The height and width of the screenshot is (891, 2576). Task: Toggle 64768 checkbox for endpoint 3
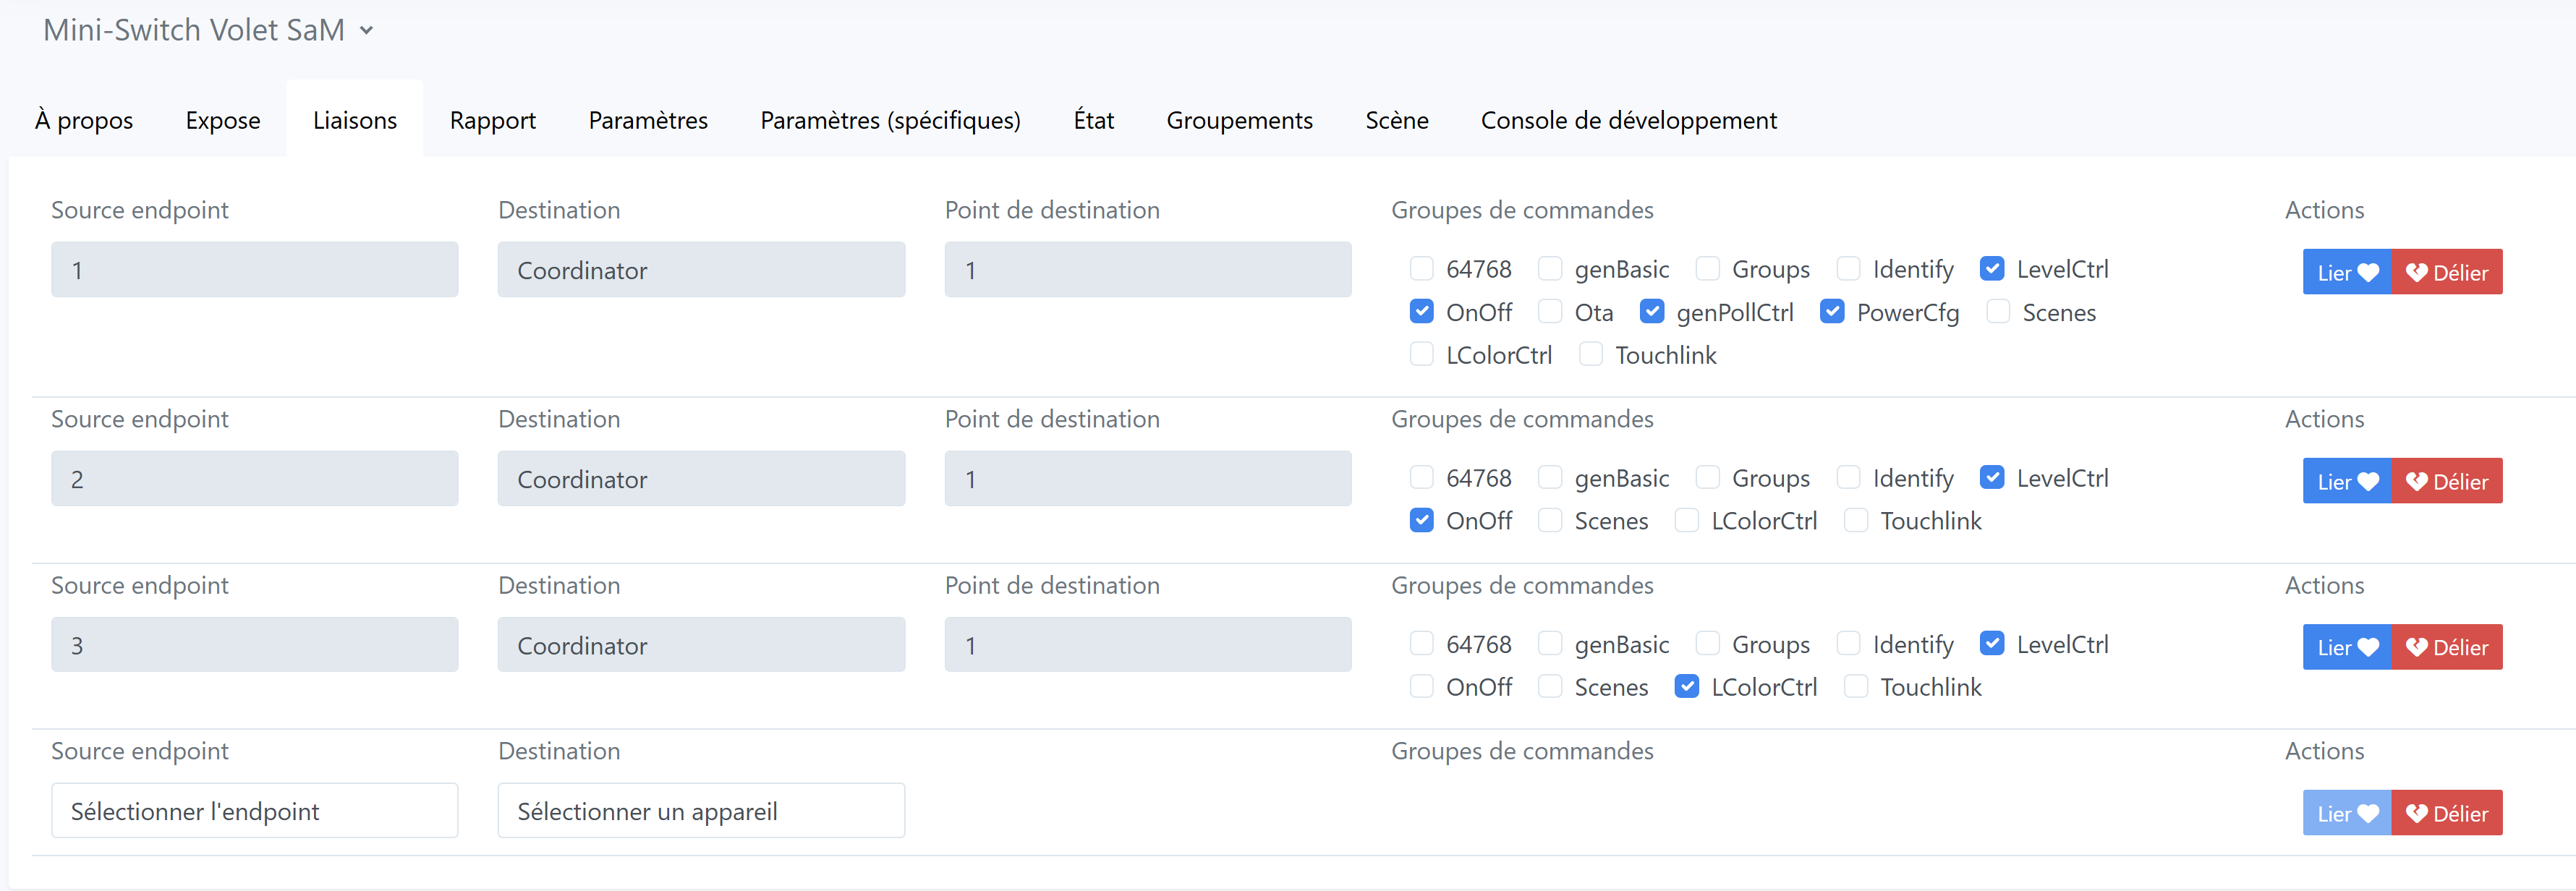pos(1421,643)
